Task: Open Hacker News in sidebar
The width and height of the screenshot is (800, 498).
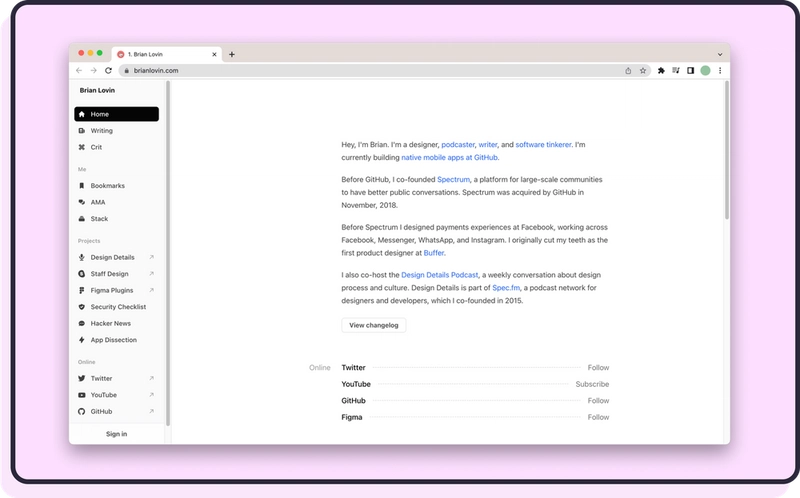Action: pyautogui.click(x=116, y=323)
